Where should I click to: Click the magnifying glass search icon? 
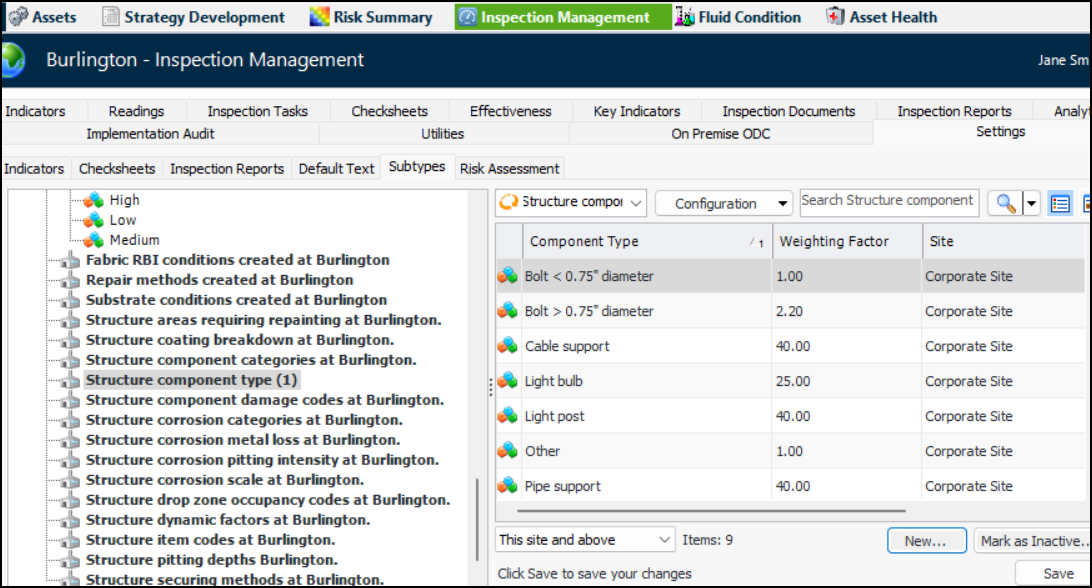pos(1005,204)
